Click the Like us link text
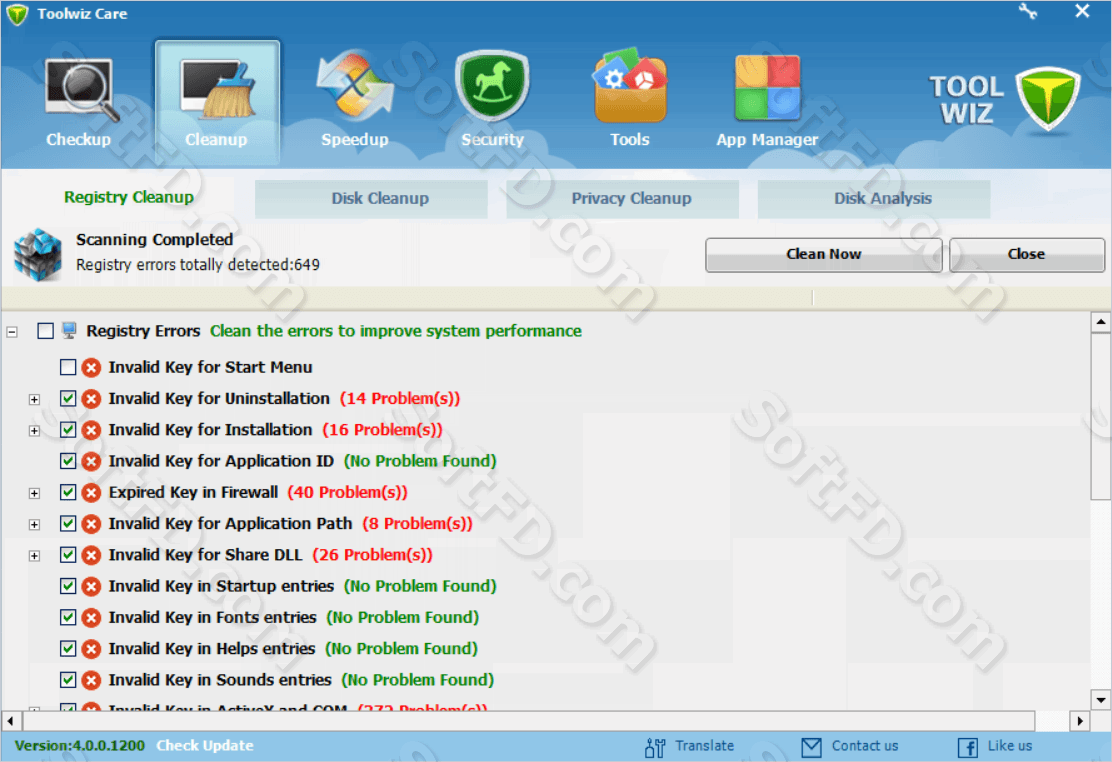This screenshot has height=762, width=1112. click(1010, 746)
